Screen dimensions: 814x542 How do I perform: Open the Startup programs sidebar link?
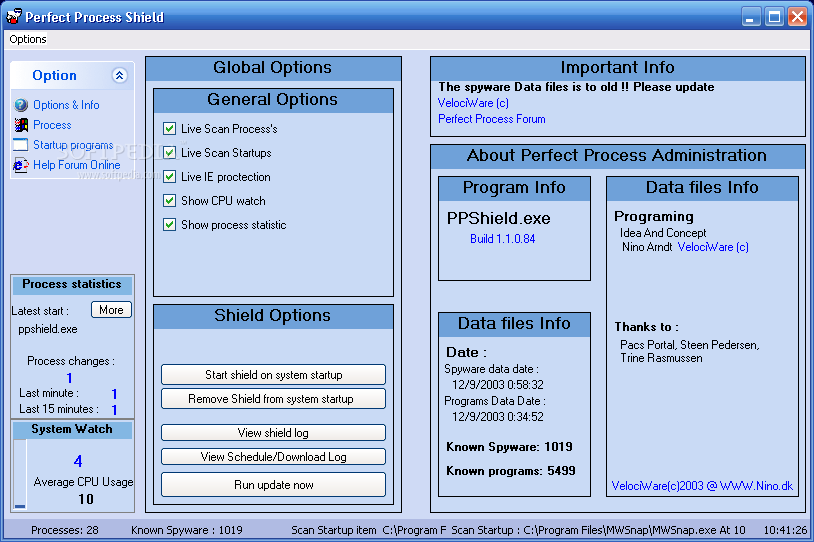[73, 145]
